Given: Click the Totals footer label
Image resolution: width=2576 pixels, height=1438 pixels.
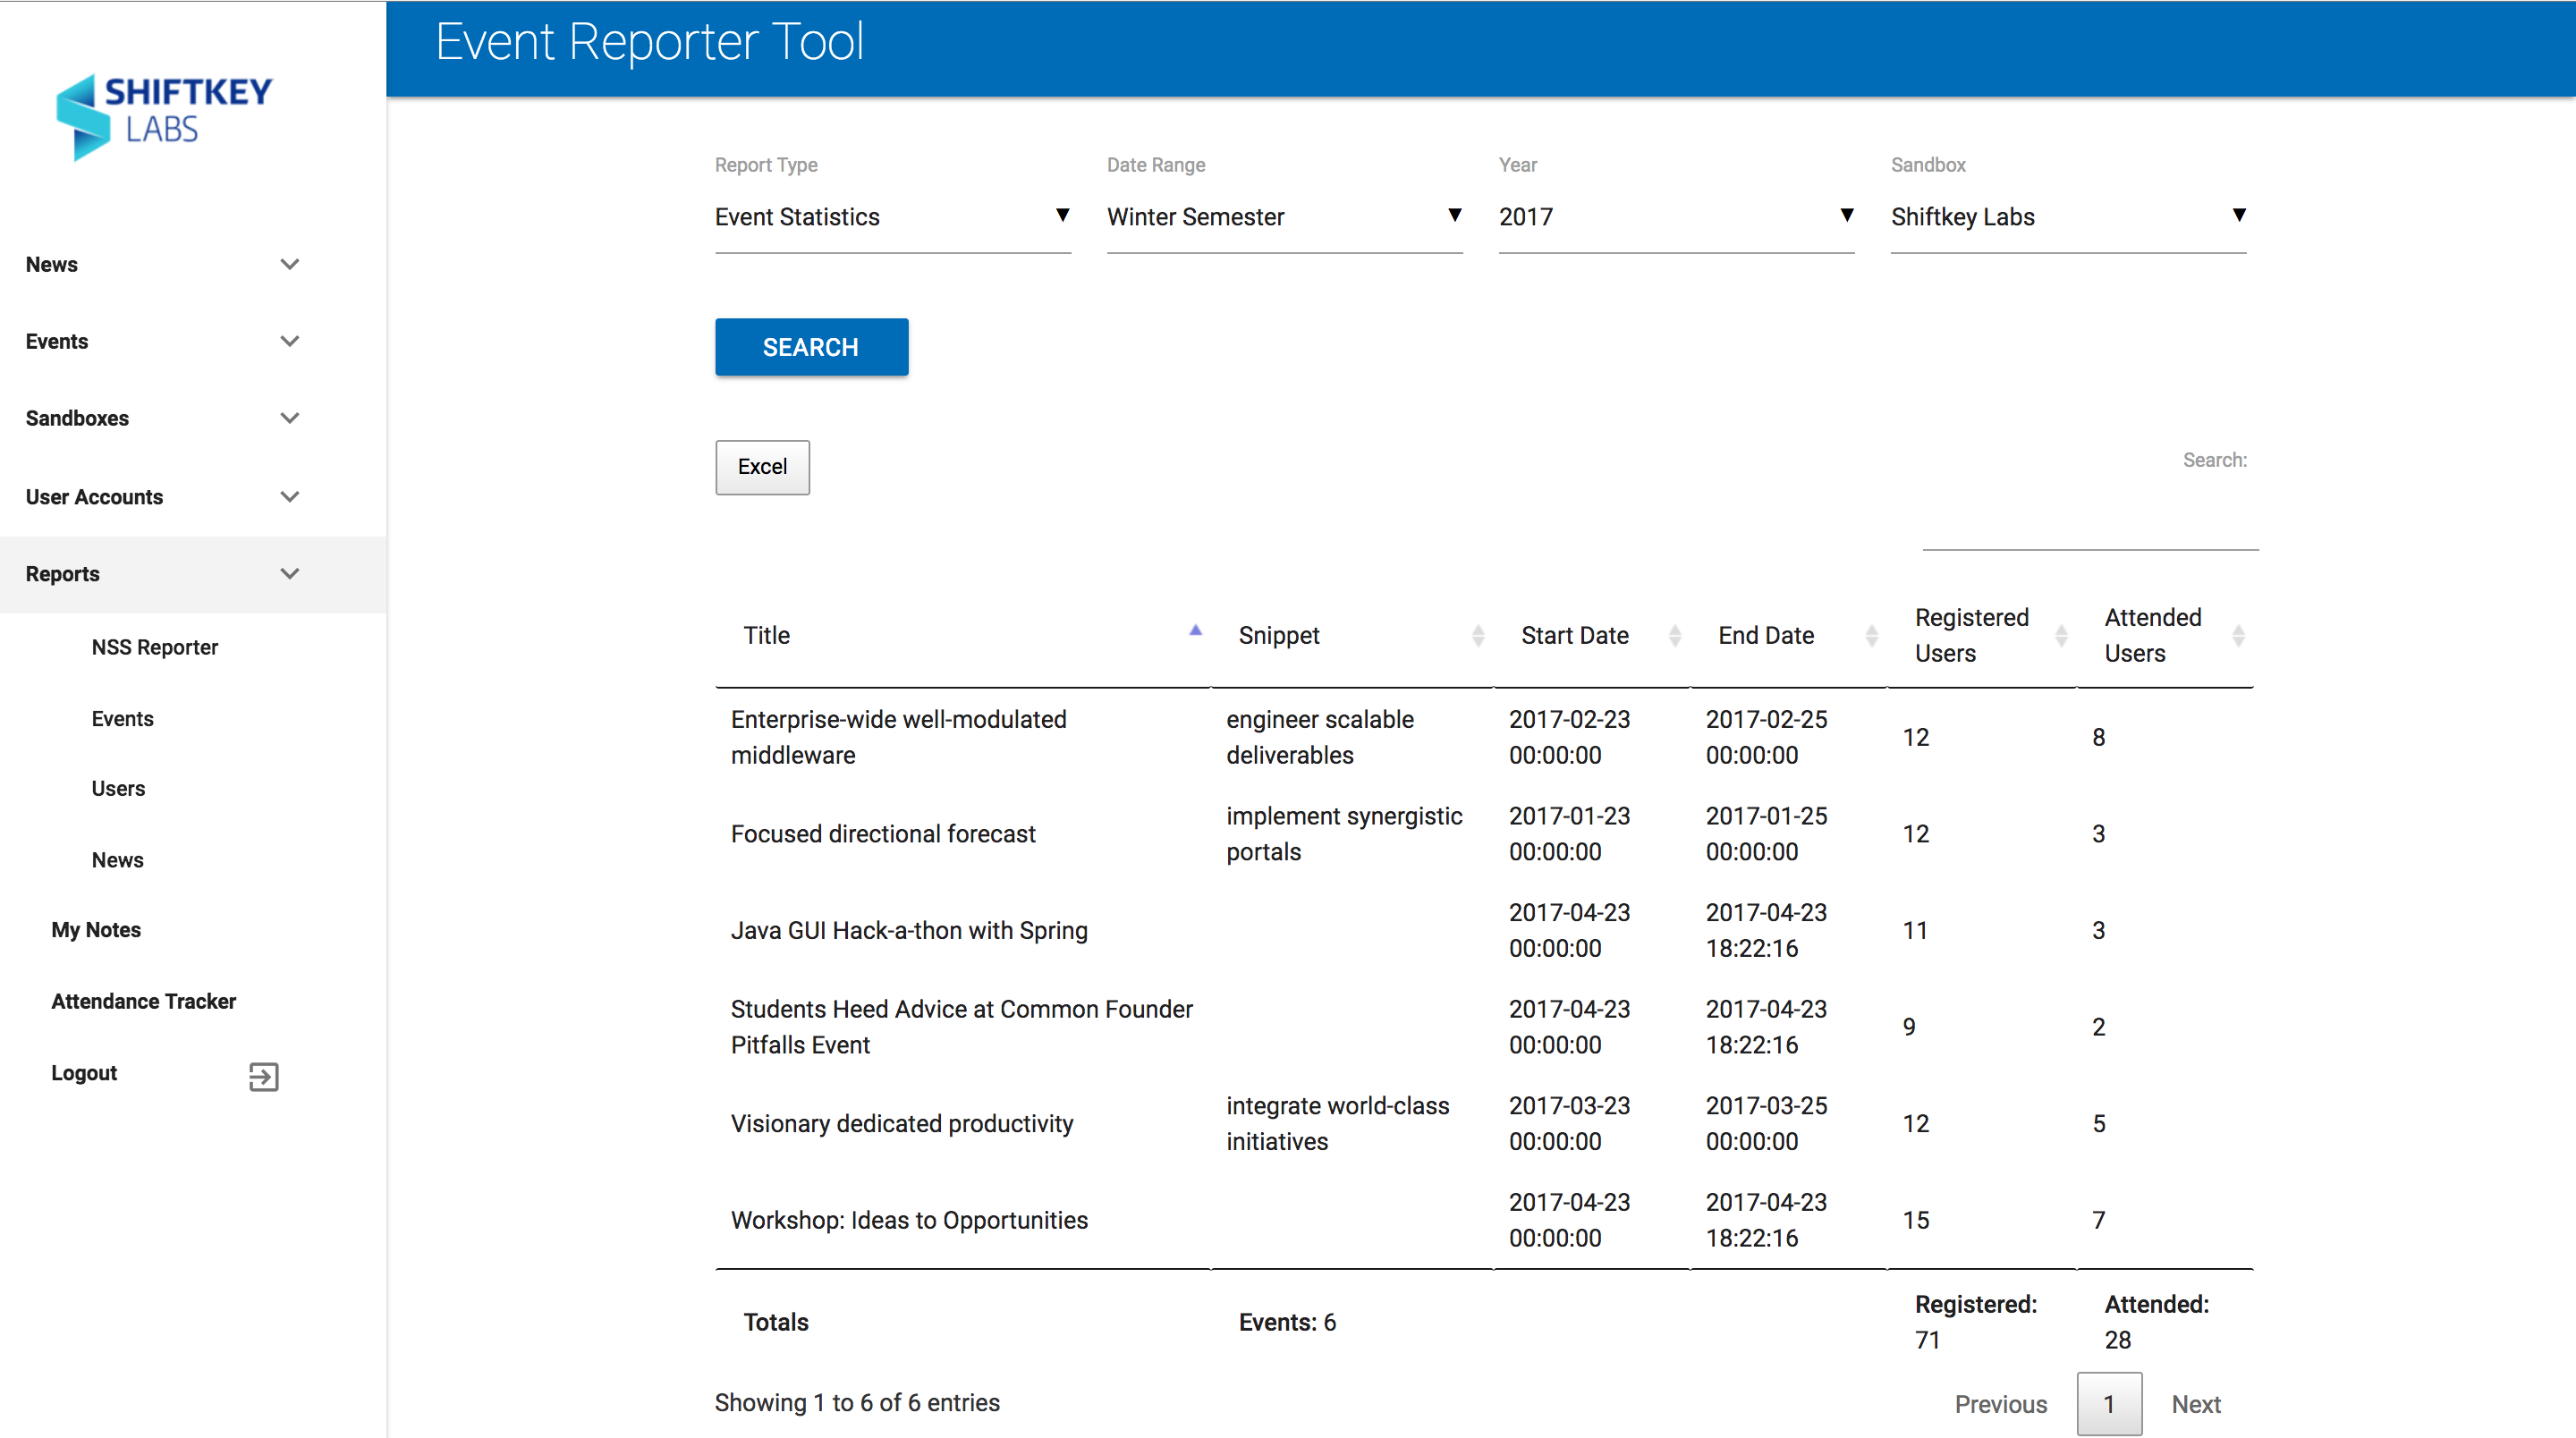Looking at the screenshot, I should tap(776, 1322).
